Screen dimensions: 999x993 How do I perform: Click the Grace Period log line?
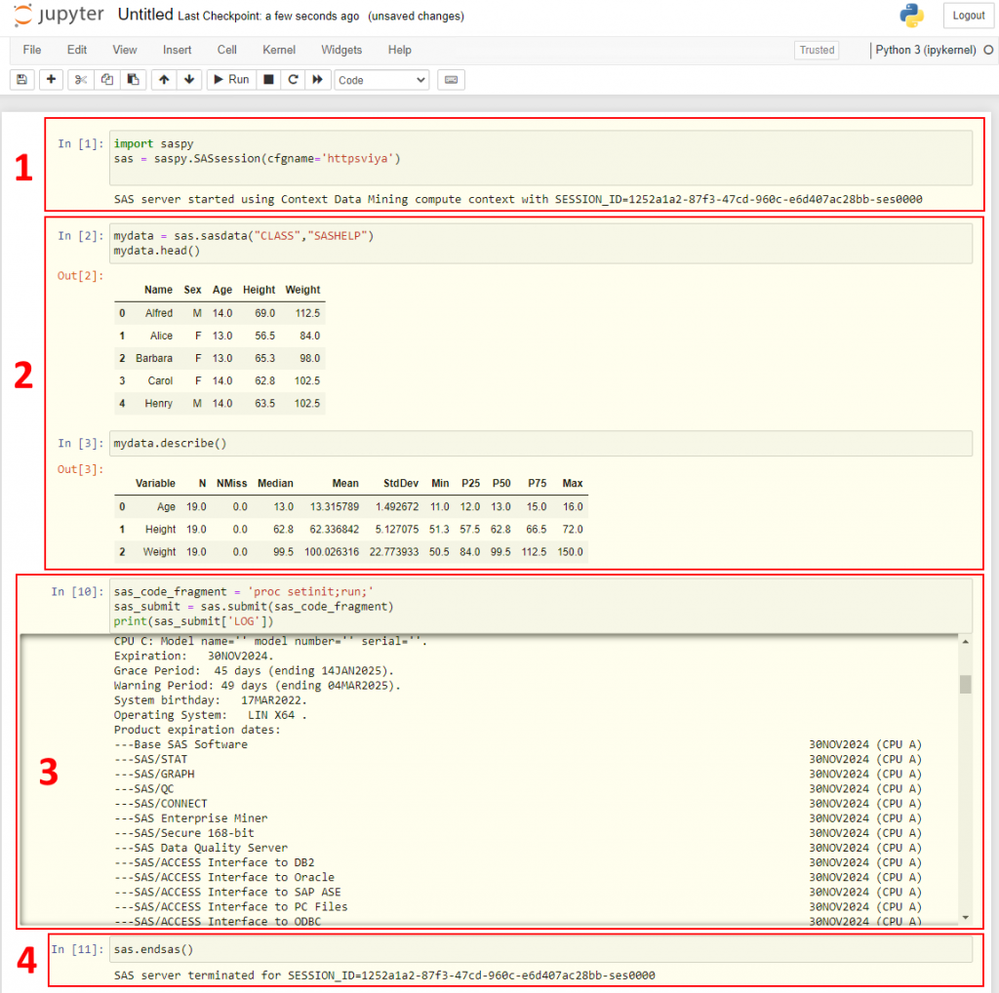[x=254, y=671]
